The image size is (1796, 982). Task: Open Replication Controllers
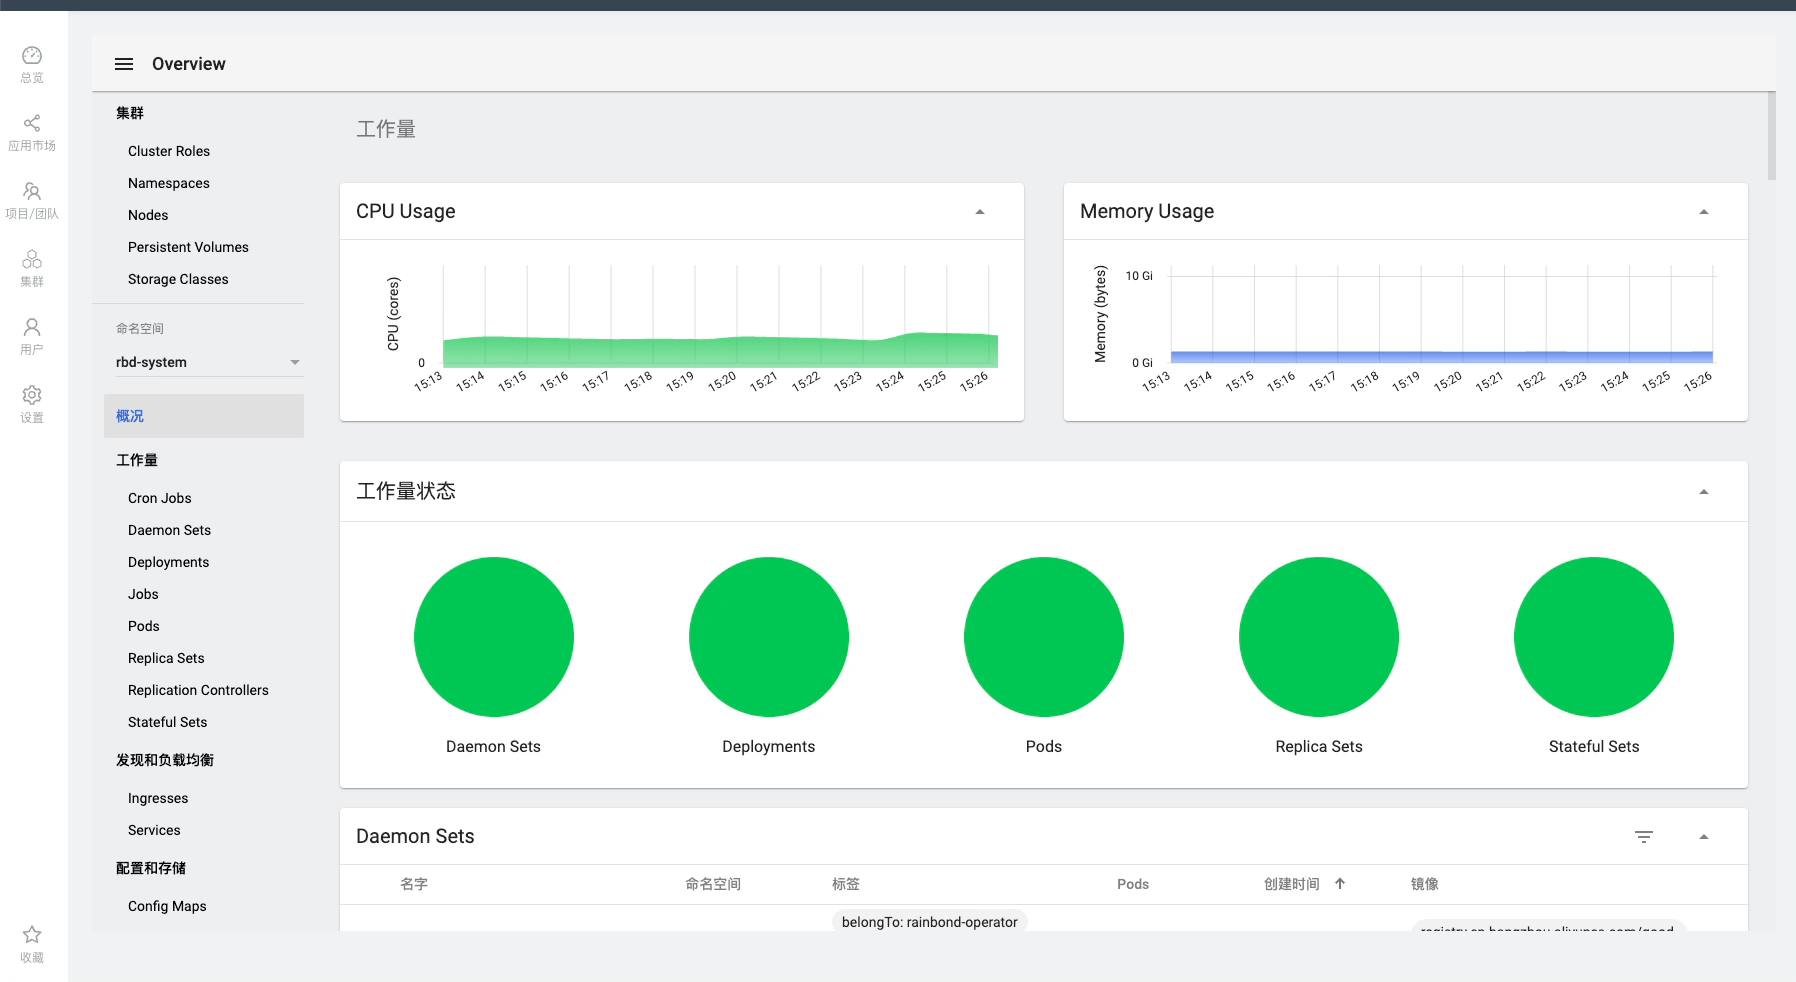(x=198, y=690)
